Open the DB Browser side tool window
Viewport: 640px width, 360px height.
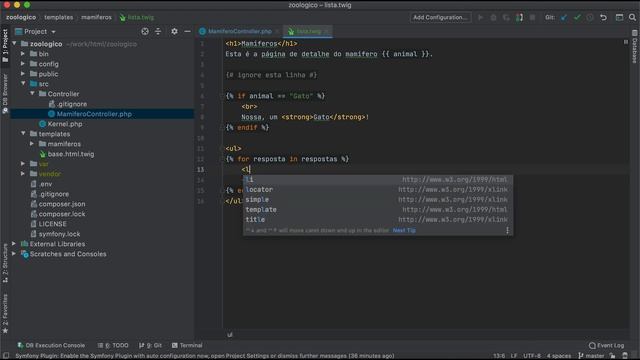[5, 94]
